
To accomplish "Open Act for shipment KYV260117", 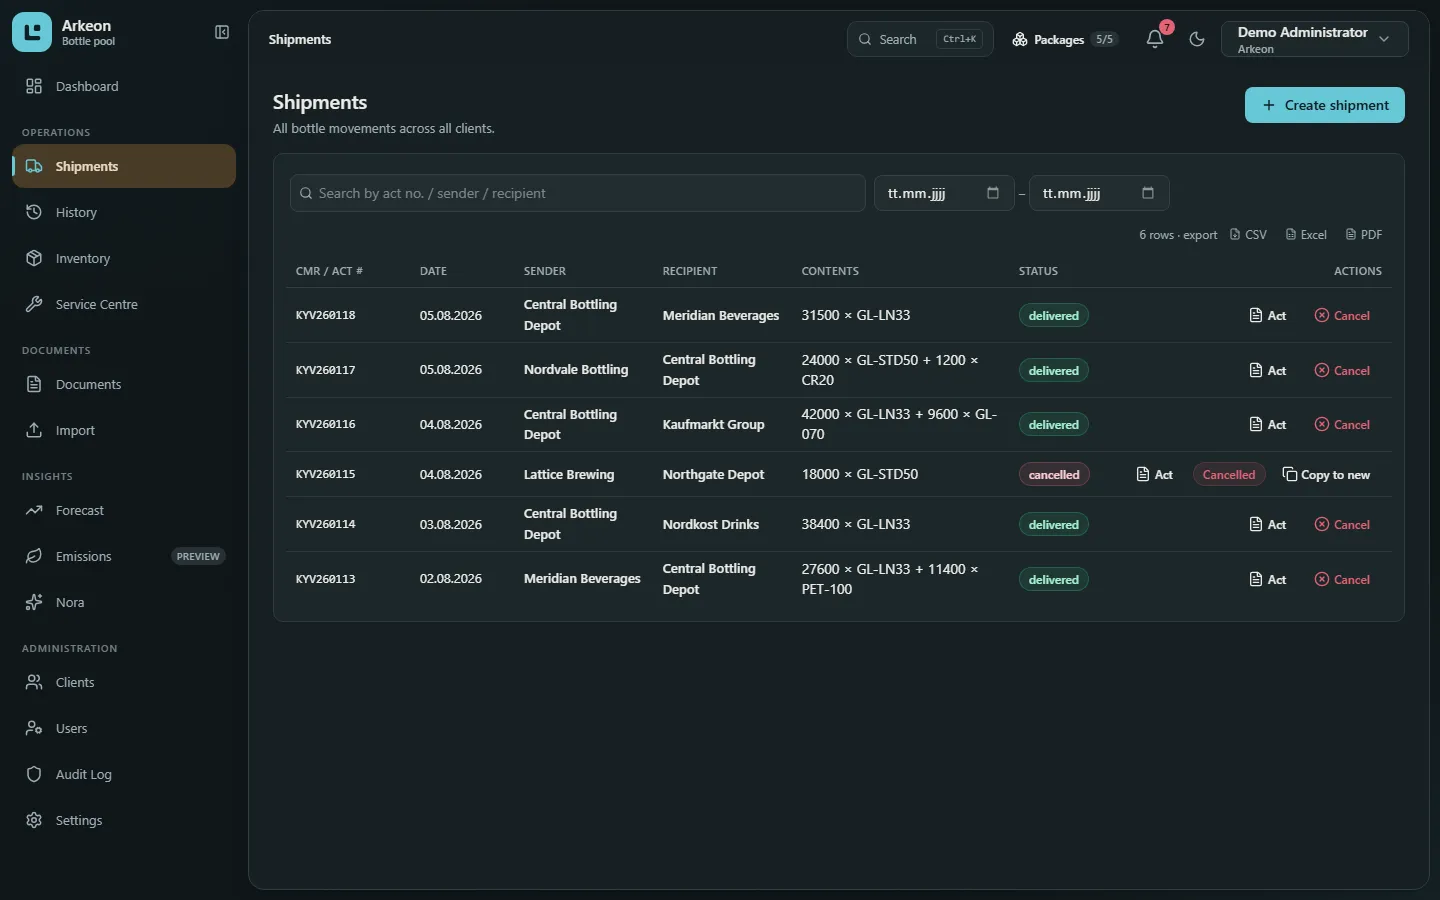I will (1267, 370).
